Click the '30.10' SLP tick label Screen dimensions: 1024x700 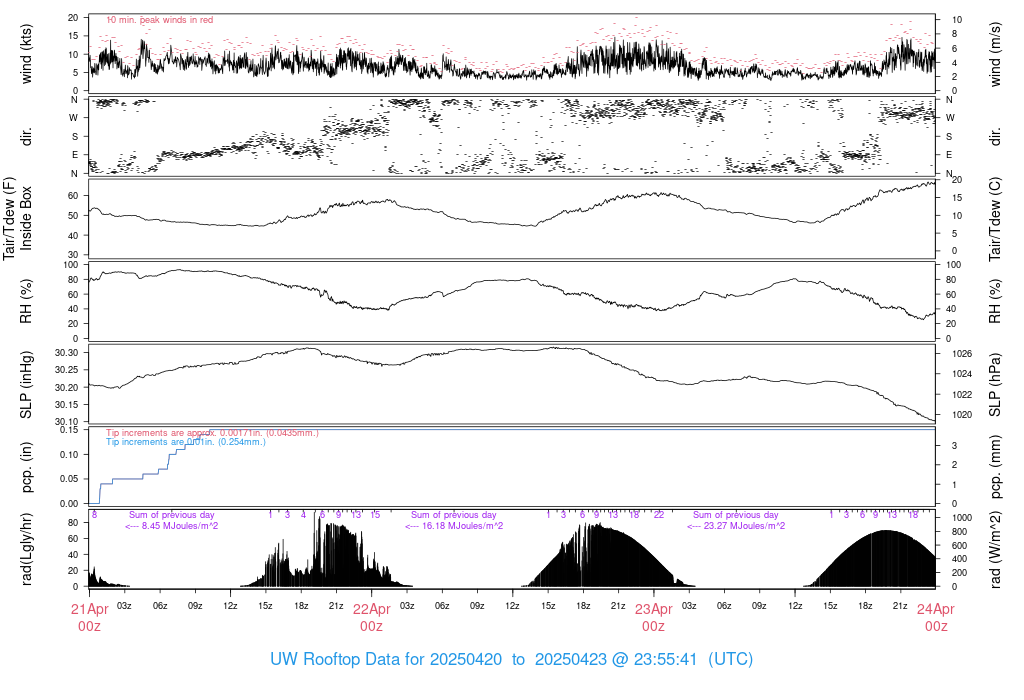[67, 422]
